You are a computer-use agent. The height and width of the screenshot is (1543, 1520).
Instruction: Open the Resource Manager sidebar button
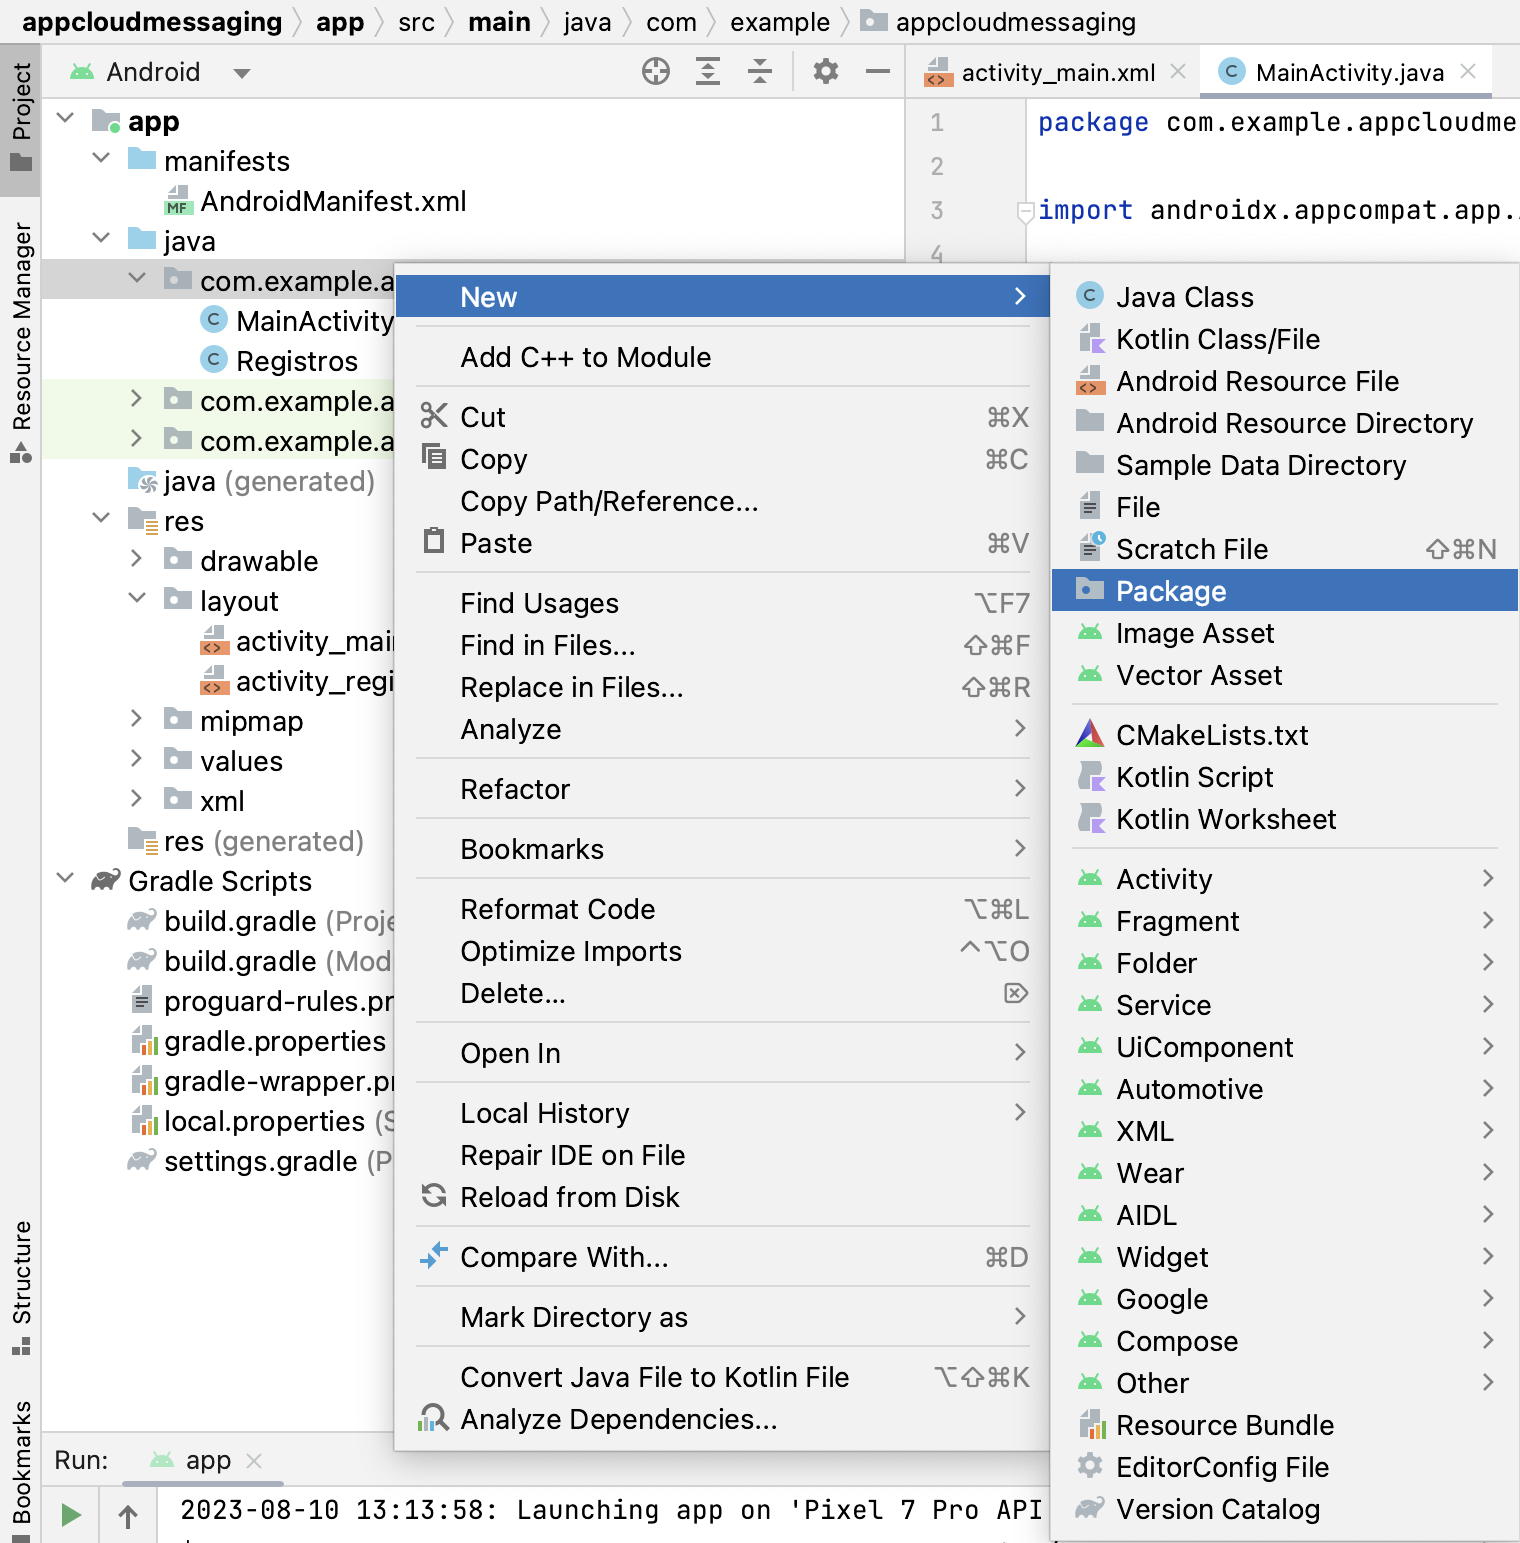coord(21,343)
